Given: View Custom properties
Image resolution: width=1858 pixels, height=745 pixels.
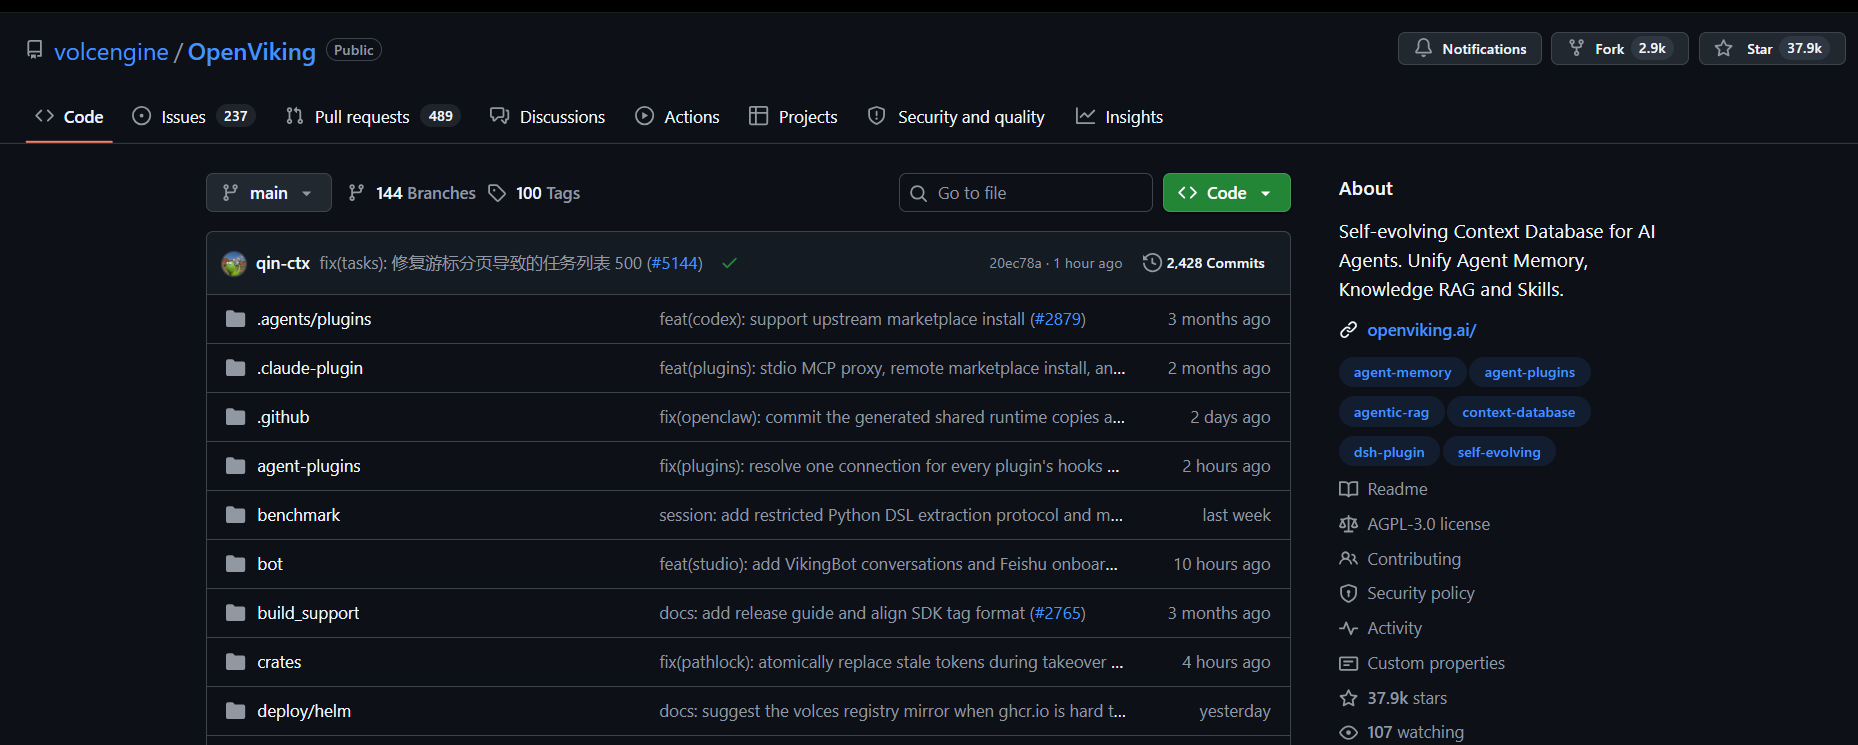Looking at the screenshot, I should [x=1436, y=663].
